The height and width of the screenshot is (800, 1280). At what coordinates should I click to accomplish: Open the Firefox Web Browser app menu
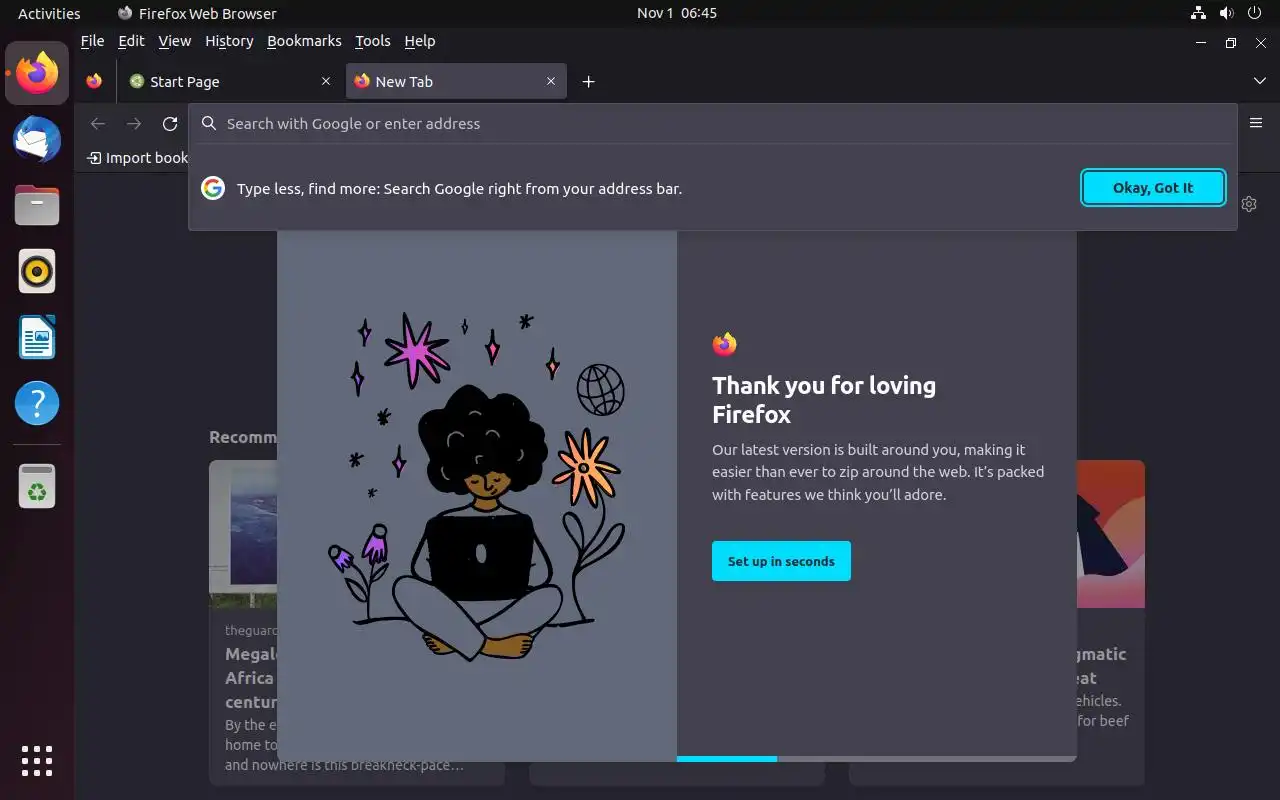point(197,13)
